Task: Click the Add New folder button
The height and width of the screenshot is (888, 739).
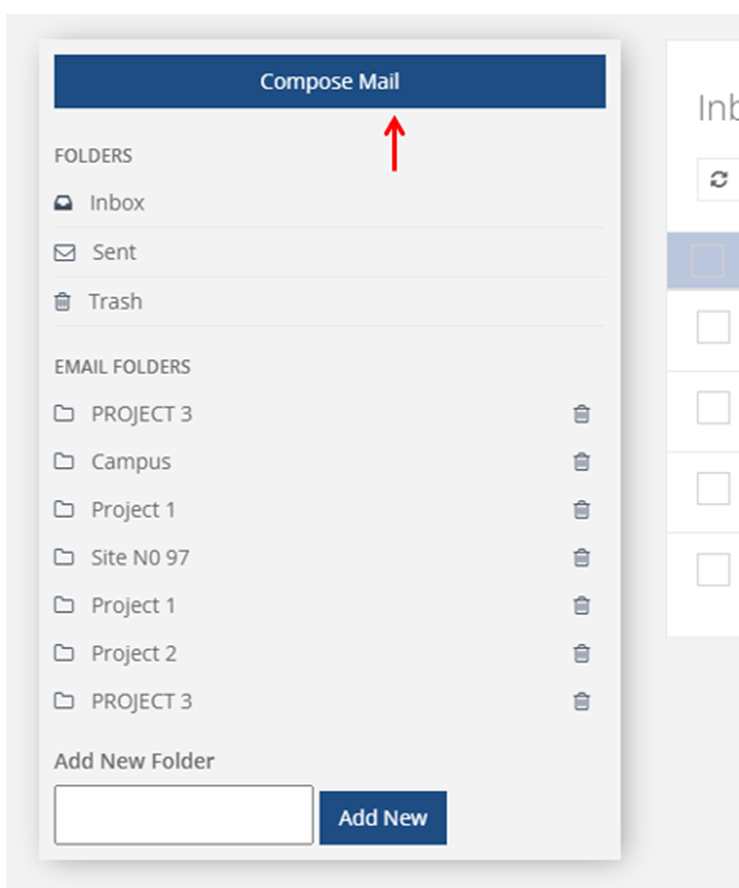Action: (x=383, y=818)
